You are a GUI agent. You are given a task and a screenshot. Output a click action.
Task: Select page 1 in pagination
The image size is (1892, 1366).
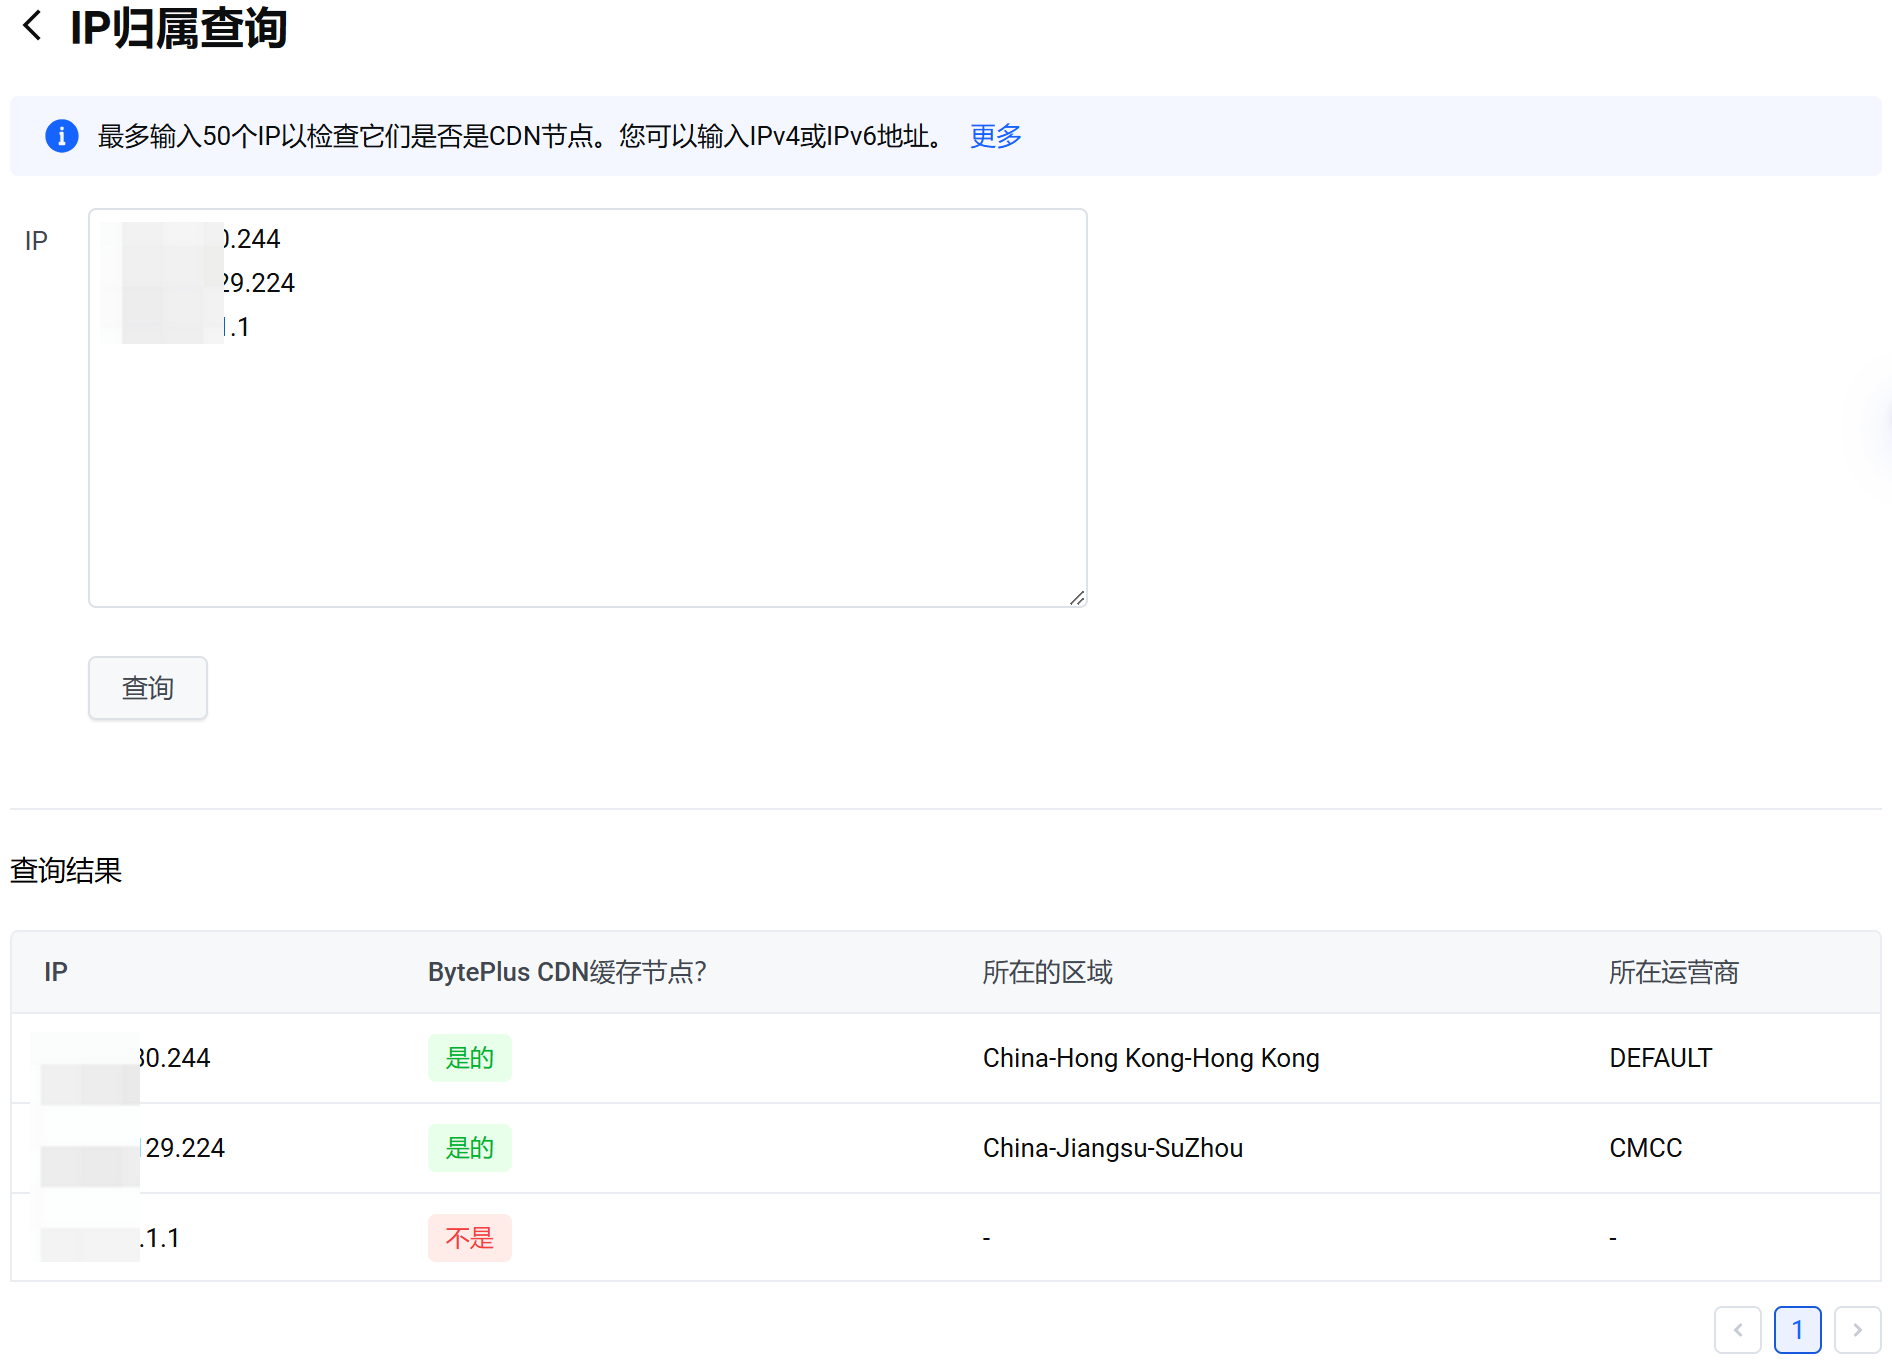[x=1798, y=1330]
